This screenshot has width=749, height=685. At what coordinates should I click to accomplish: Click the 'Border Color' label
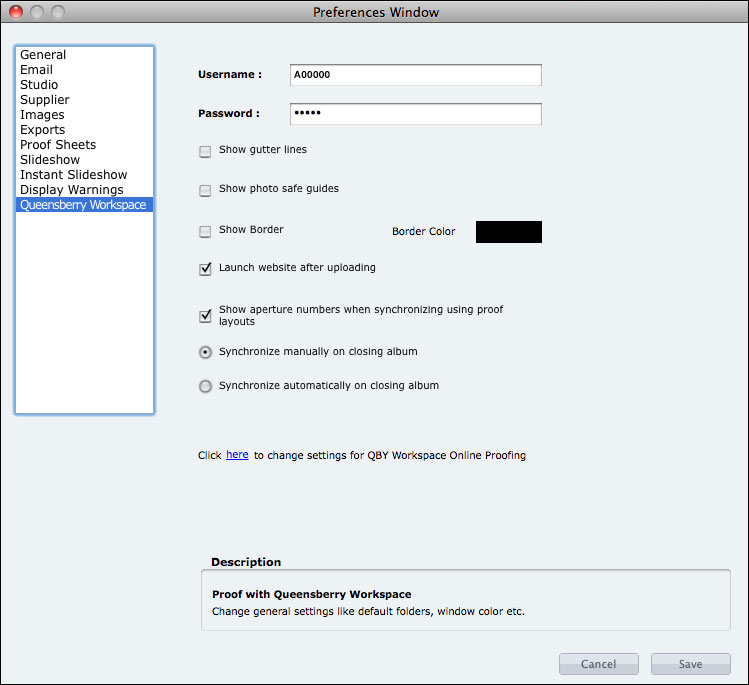pos(424,231)
